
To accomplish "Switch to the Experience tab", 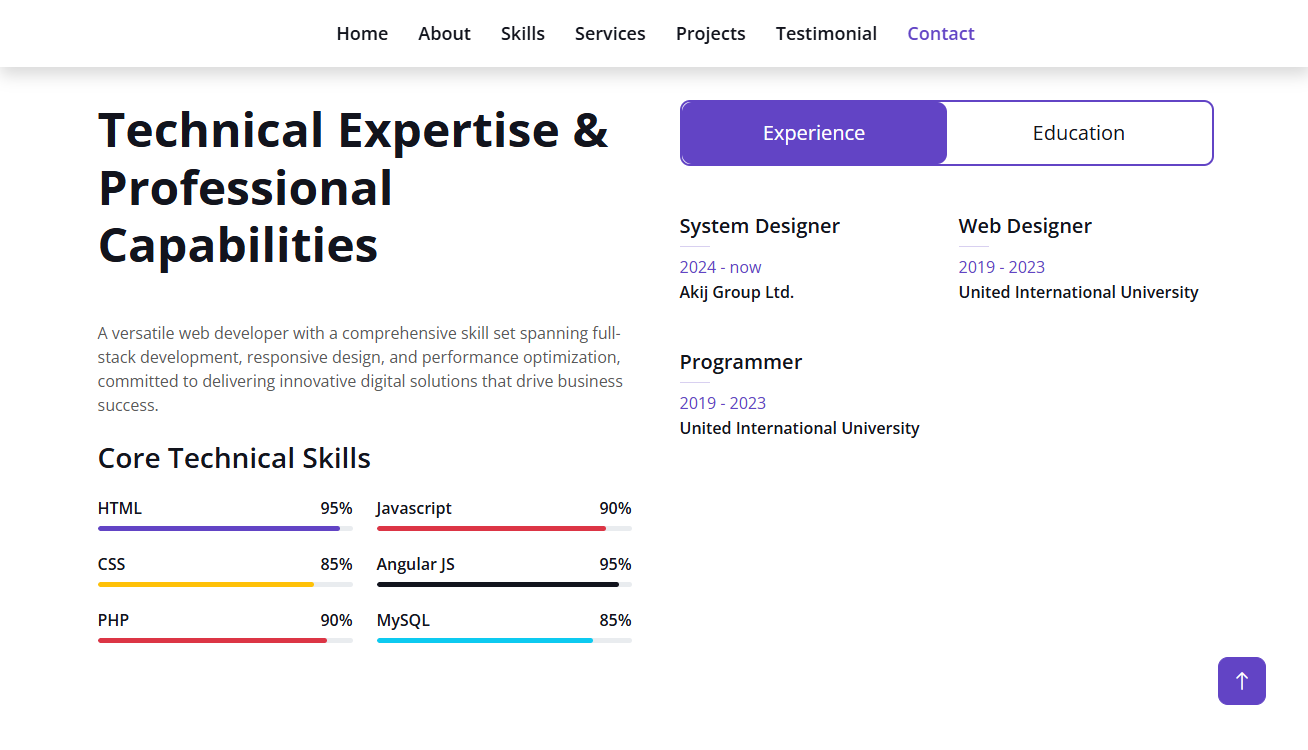I will [x=814, y=133].
